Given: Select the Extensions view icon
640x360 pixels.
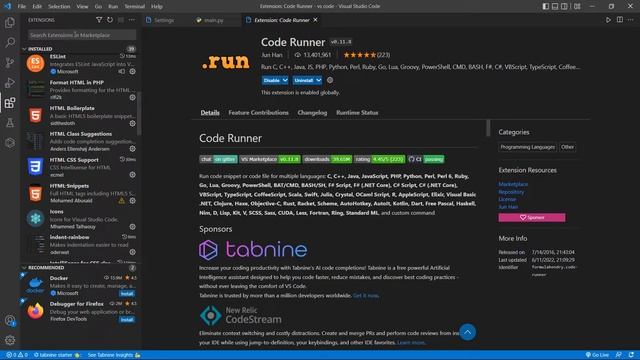Looking at the screenshot, I should (10, 102).
